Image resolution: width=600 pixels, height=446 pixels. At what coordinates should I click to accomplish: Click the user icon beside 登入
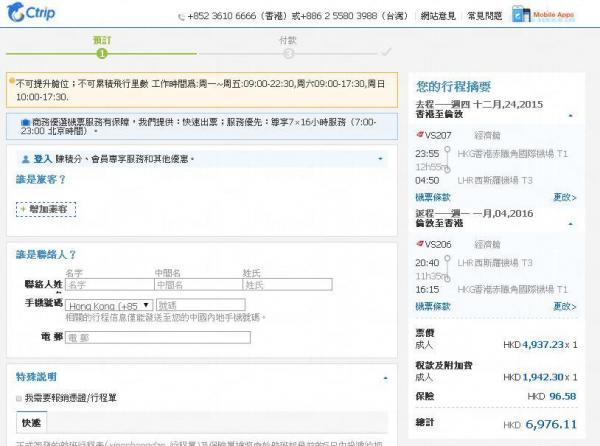click(x=26, y=159)
